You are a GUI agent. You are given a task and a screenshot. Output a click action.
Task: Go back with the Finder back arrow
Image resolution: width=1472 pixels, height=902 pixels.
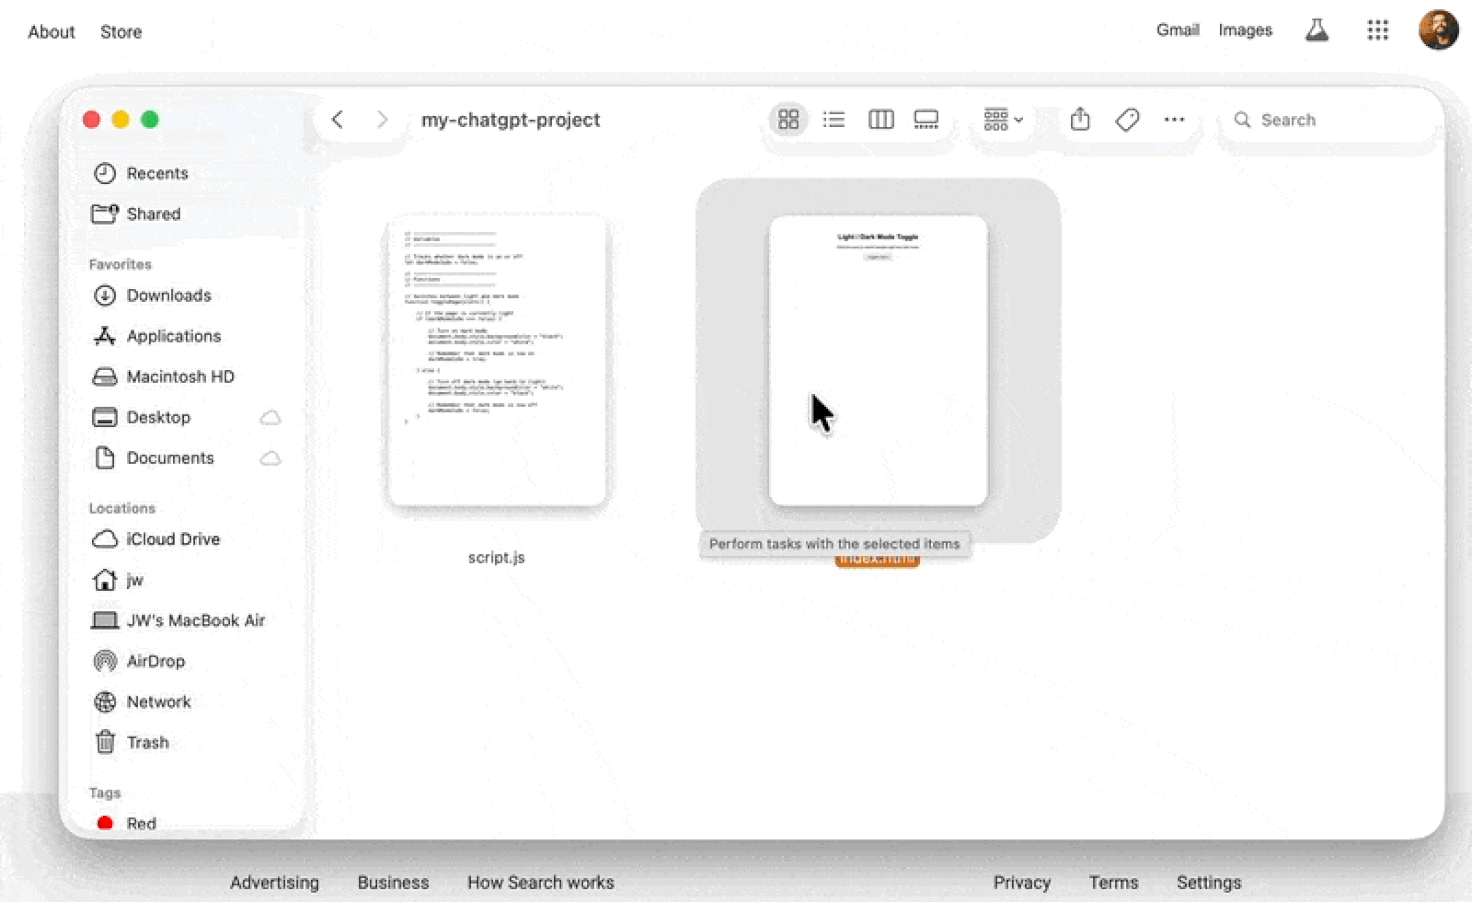[x=338, y=120]
